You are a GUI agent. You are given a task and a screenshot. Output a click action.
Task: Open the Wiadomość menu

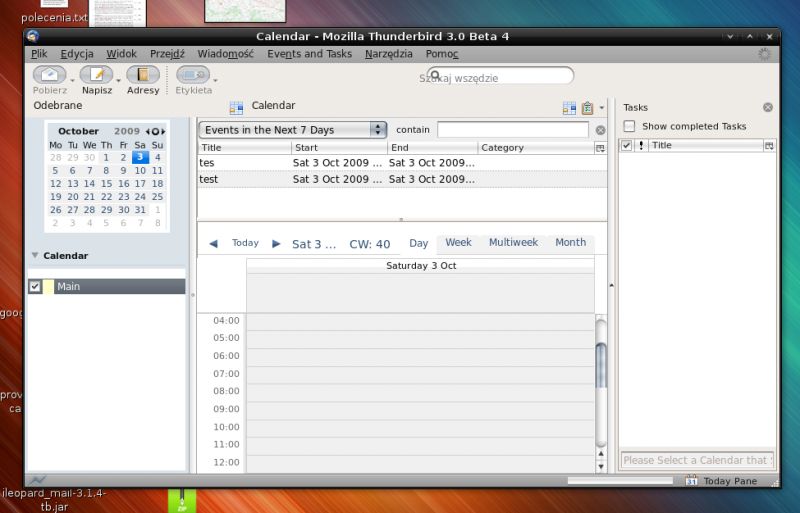[x=226, y=54]
